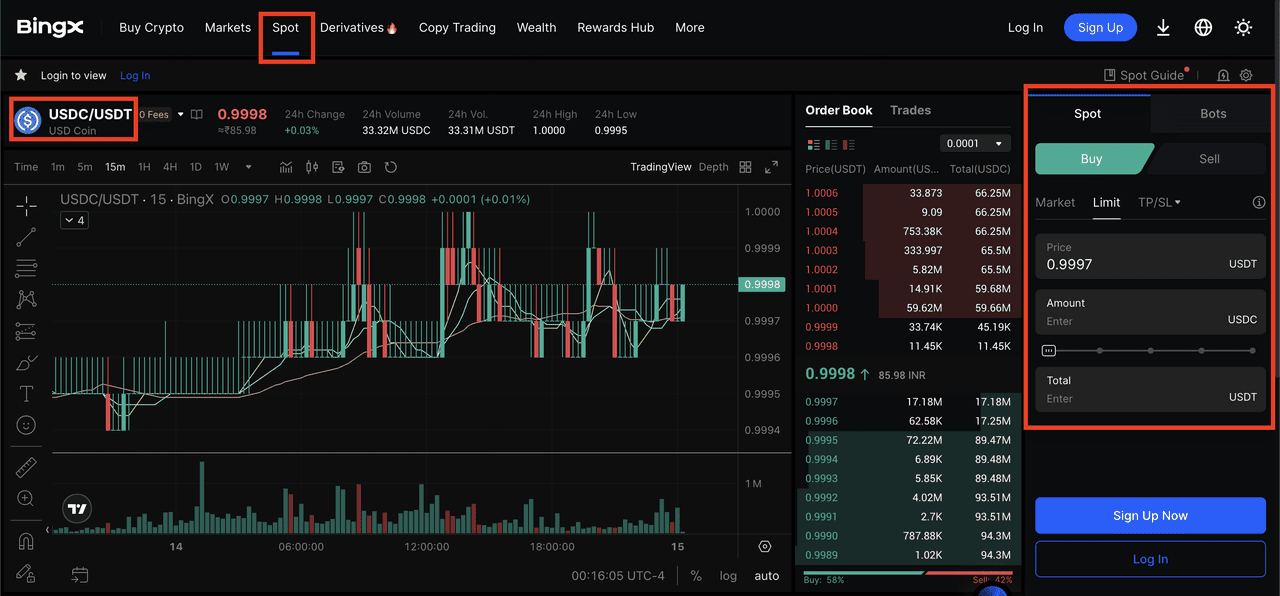Open the chart layout grid icon

pyautogui.click(x=745, y=167)
